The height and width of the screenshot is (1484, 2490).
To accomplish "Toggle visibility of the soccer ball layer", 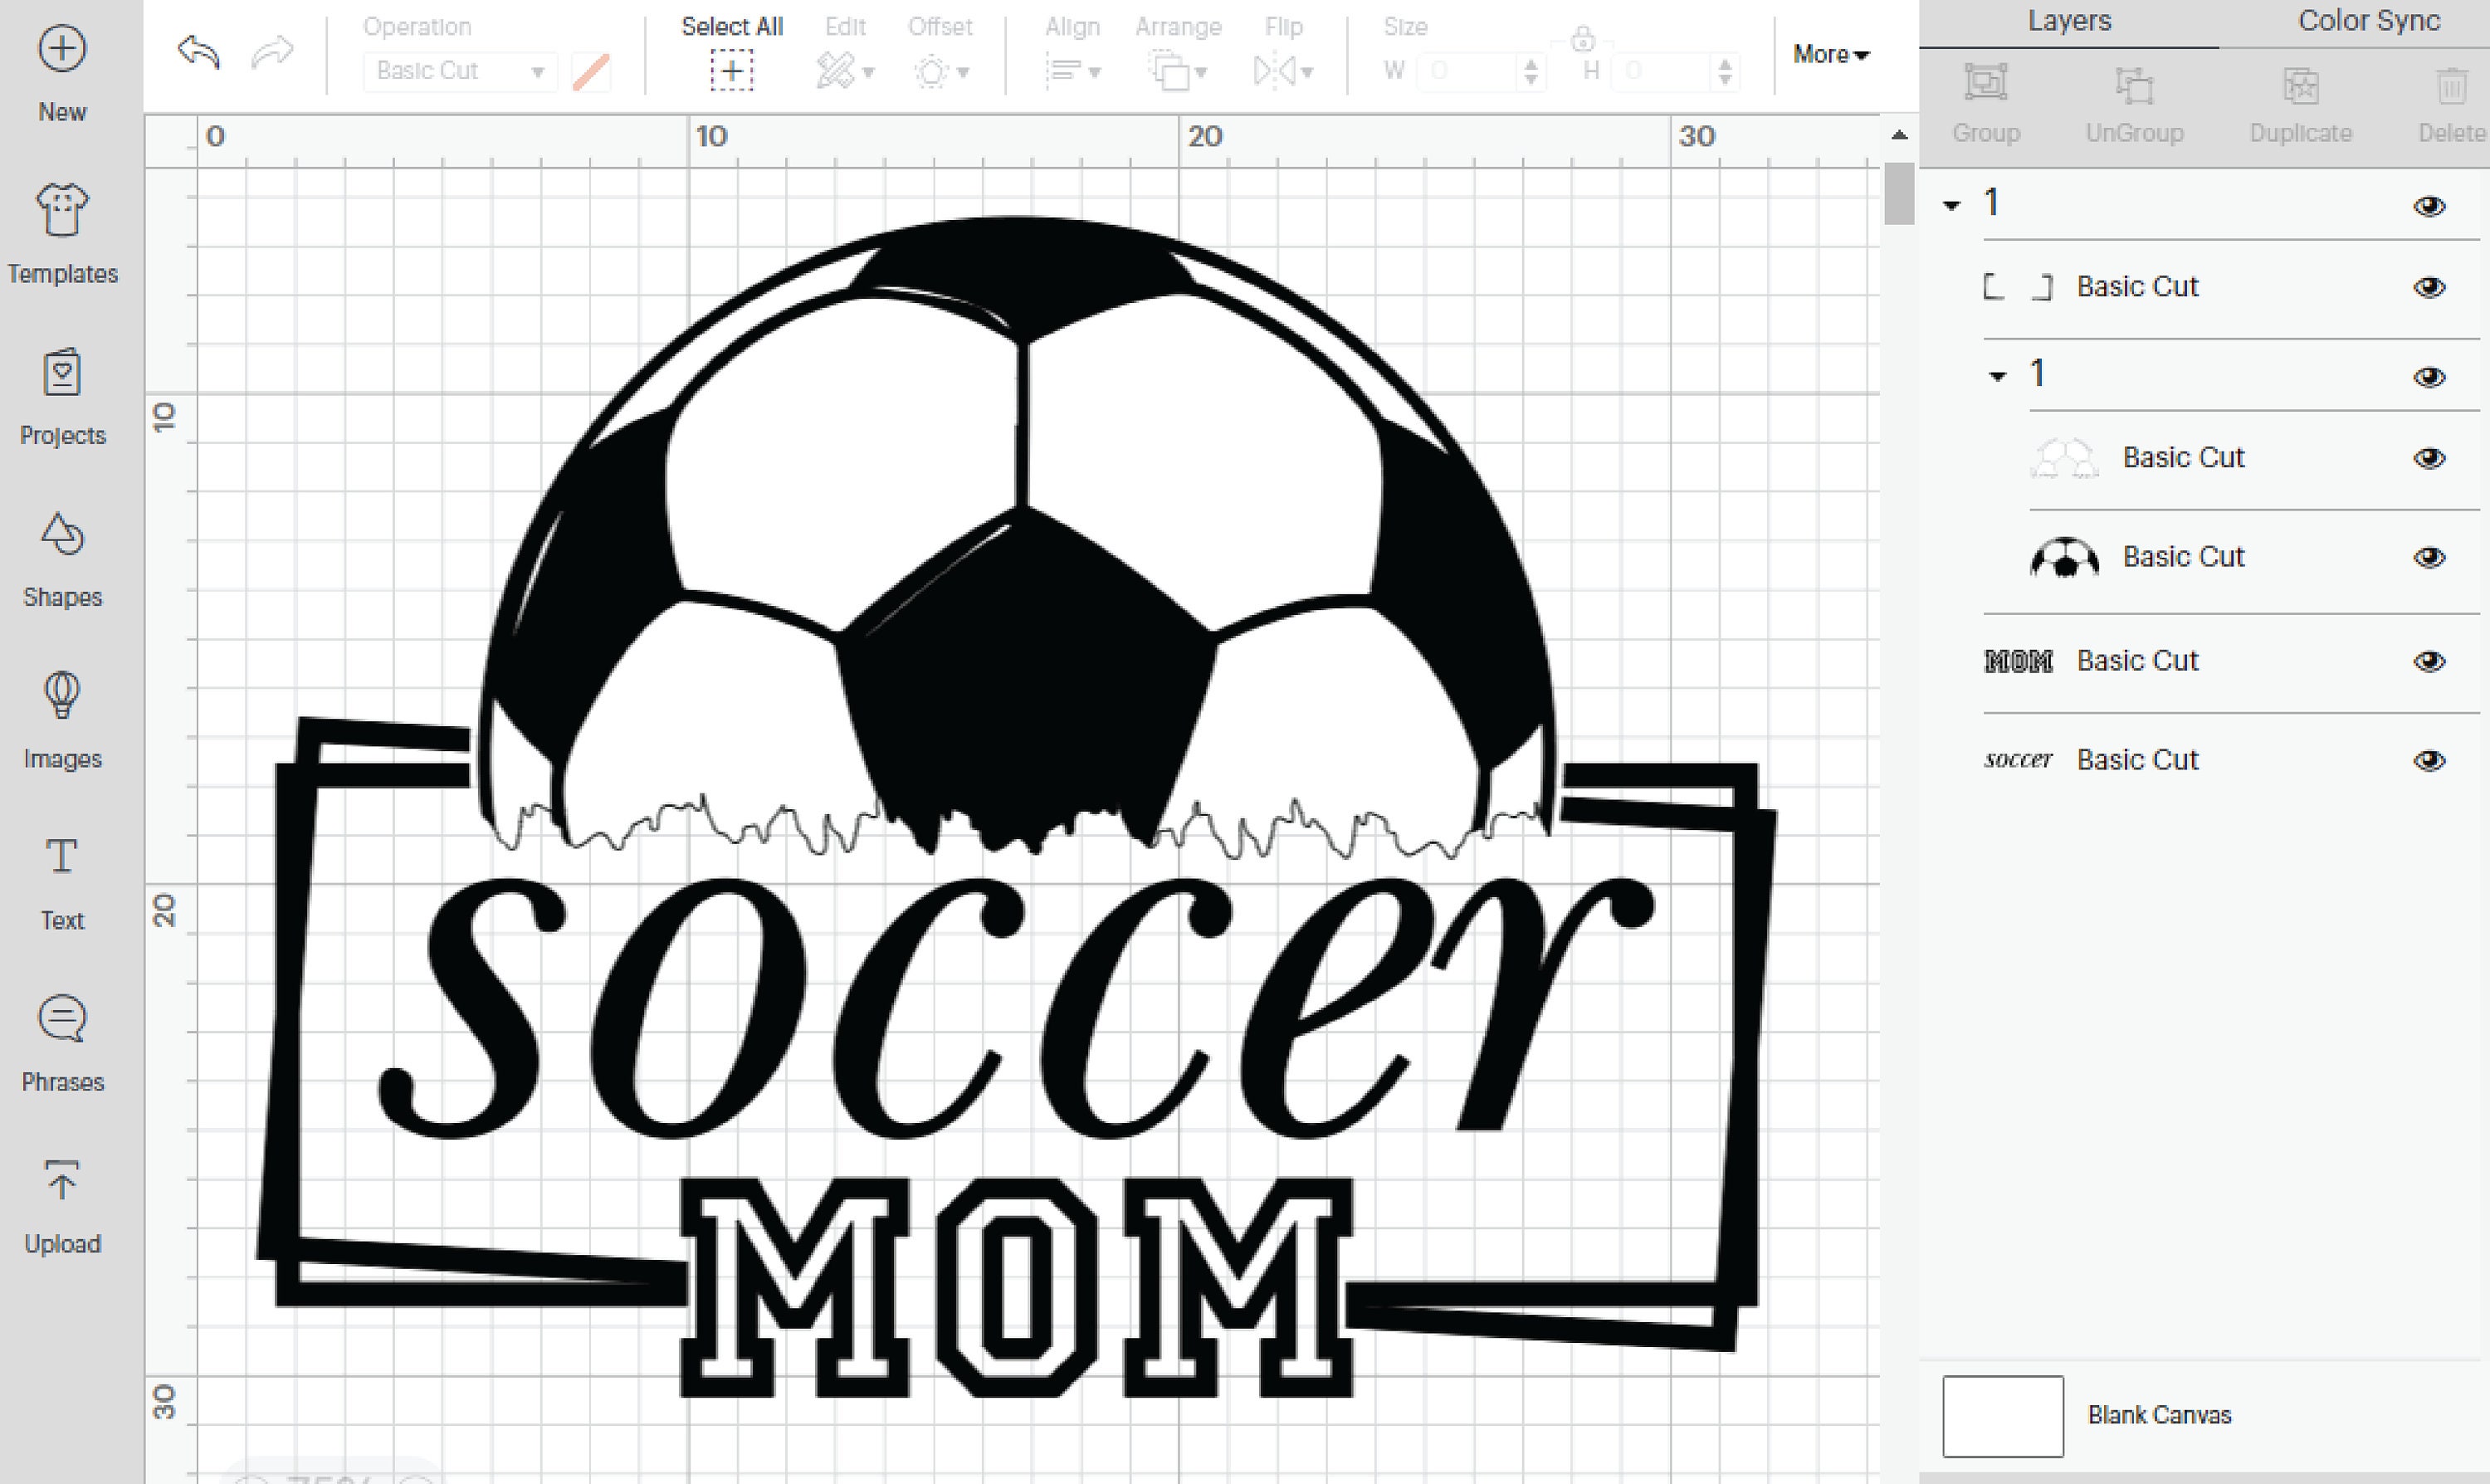I will (x=2430, y=558).
